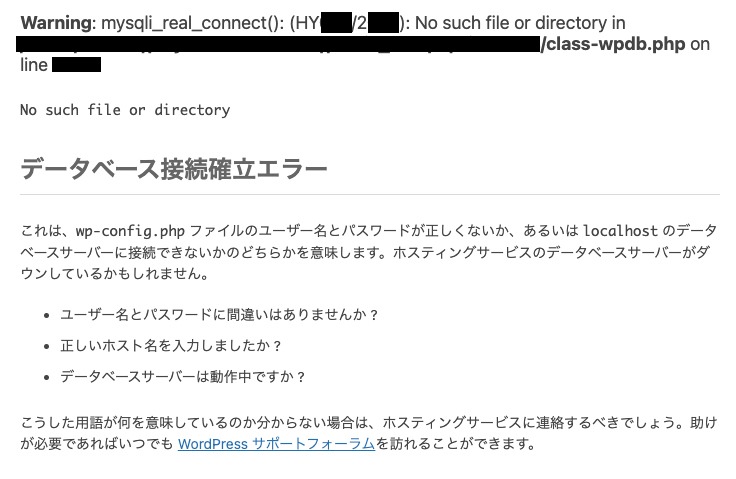Click the horizontal divider below the heading
Viewport: 736px width, 479px height.
[370, 194]
